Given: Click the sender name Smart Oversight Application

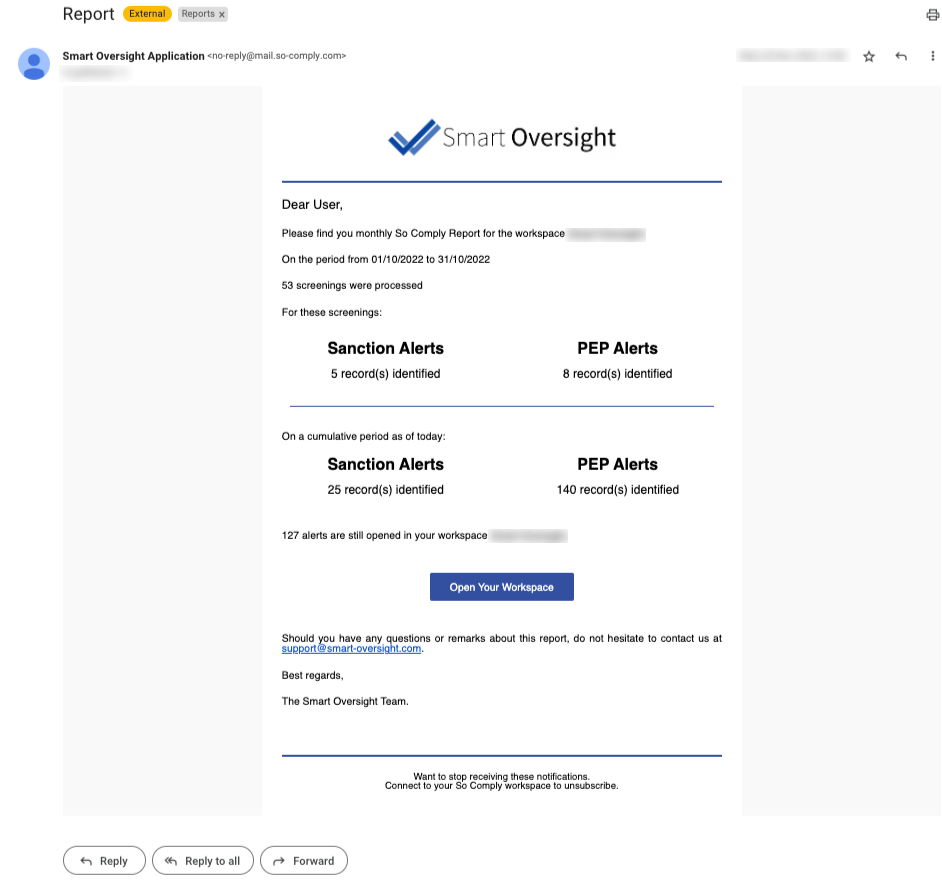Looking at the screenshot, I should pos(133,56).
